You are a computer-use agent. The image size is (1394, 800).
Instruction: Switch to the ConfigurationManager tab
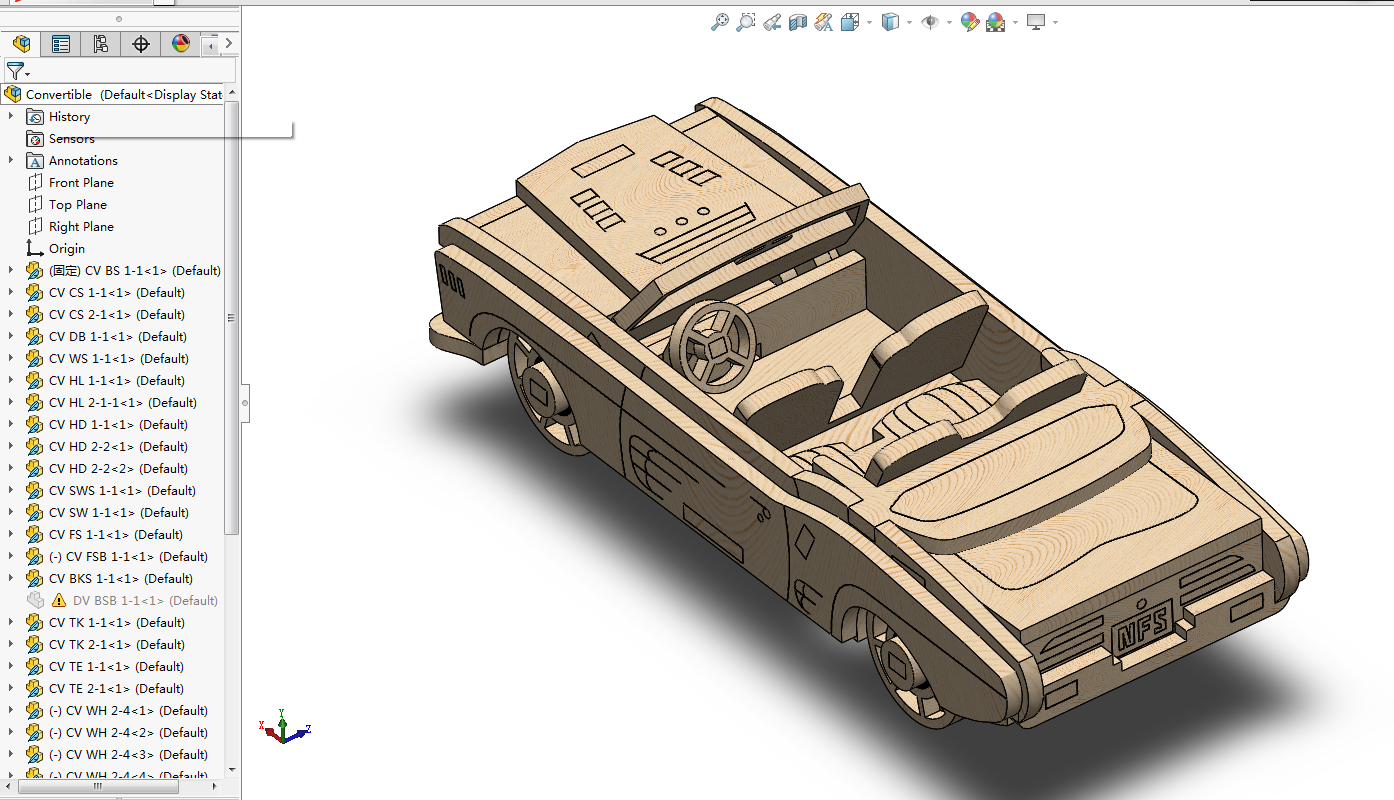coord(101,43)
